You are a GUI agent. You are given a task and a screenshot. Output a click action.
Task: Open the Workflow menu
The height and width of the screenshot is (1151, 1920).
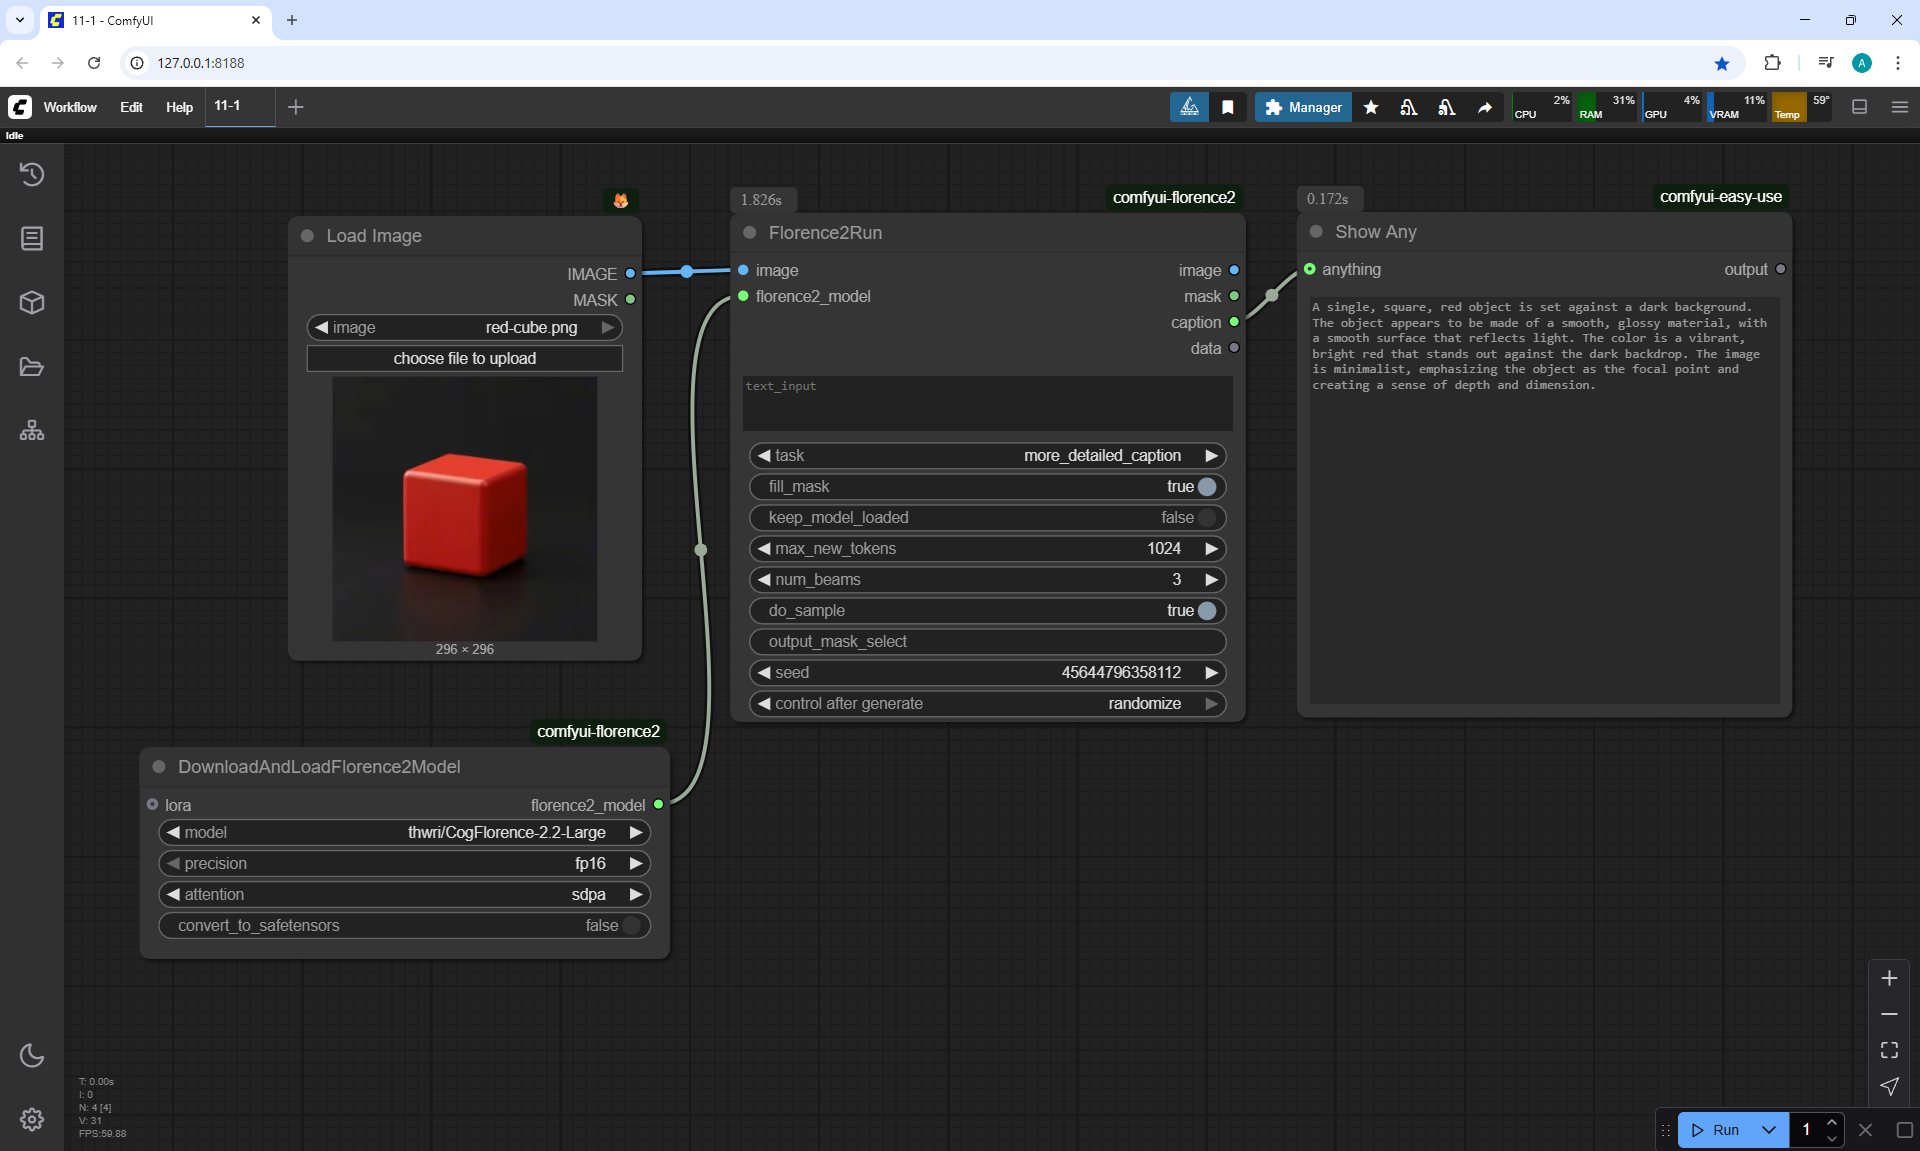(x=70, y=107)
